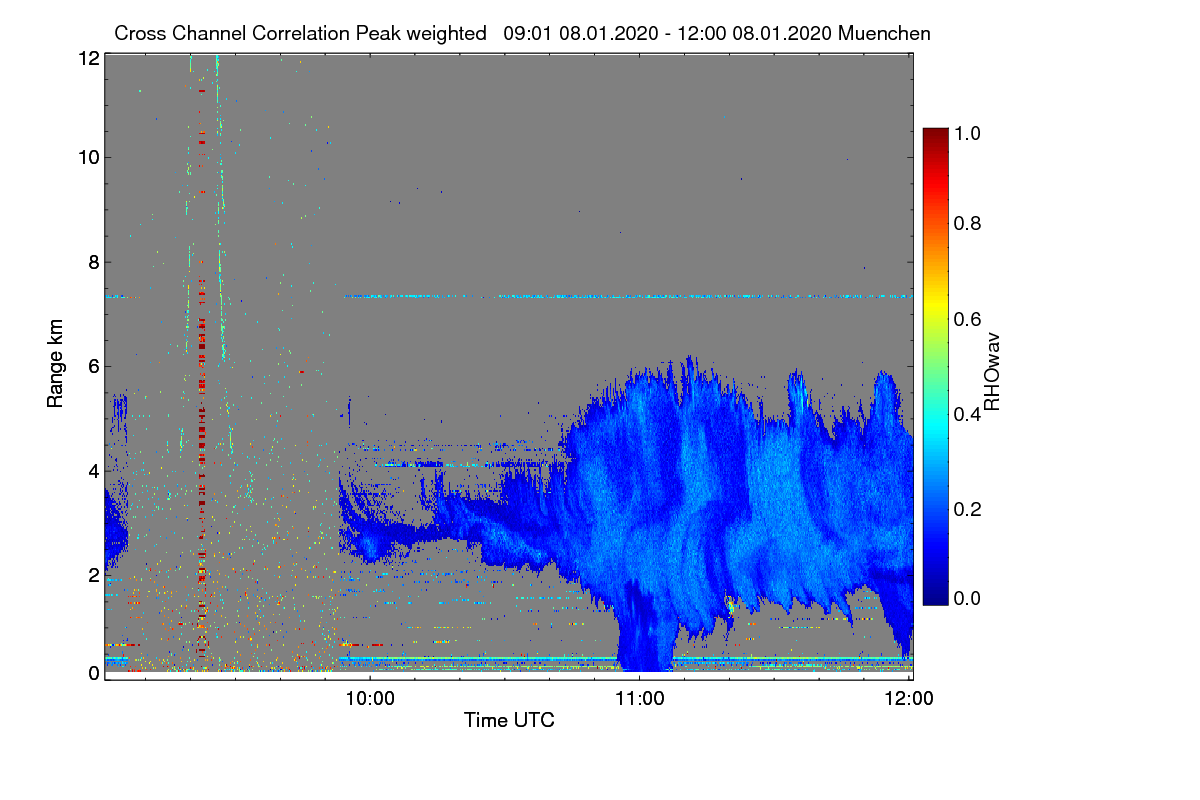Click the y-axis tick label '4'
1200x800 pixels.
pyautogui.click(x=93, y=470)
